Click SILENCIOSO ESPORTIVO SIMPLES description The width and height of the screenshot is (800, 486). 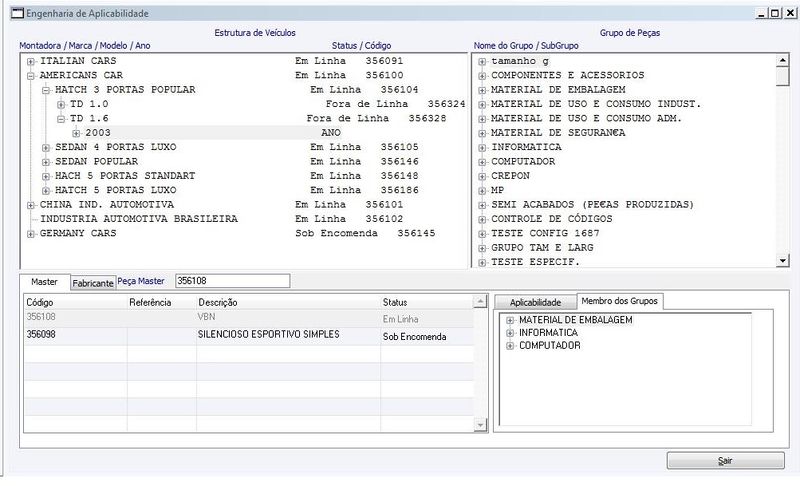coord(268,335)
